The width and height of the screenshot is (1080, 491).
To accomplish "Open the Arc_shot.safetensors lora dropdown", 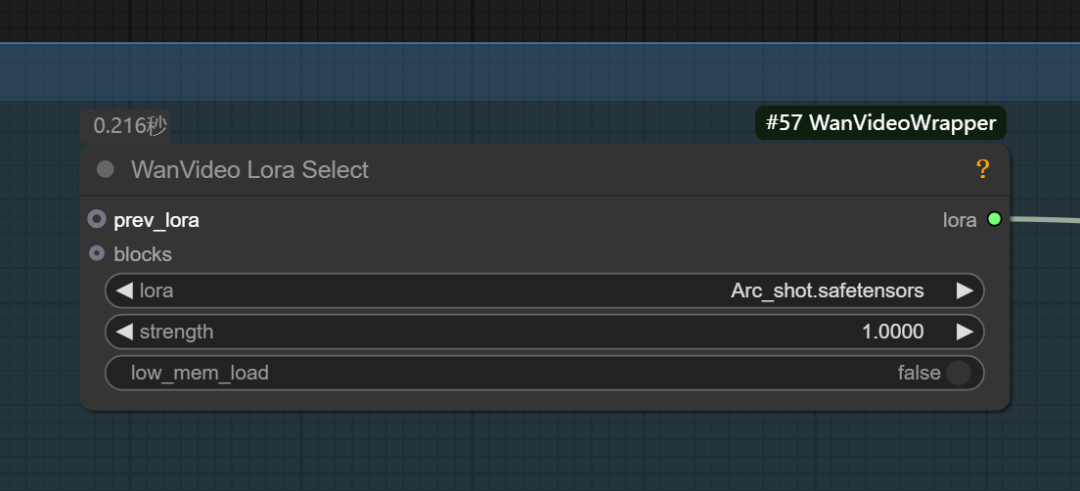I will coord(544,291).
